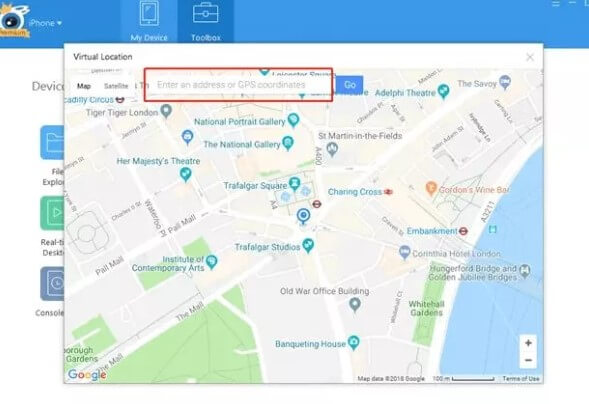This screenshot has height=404, width=589.
Task: Select Trafalgar Studios marker
Action: click(308, 246)
